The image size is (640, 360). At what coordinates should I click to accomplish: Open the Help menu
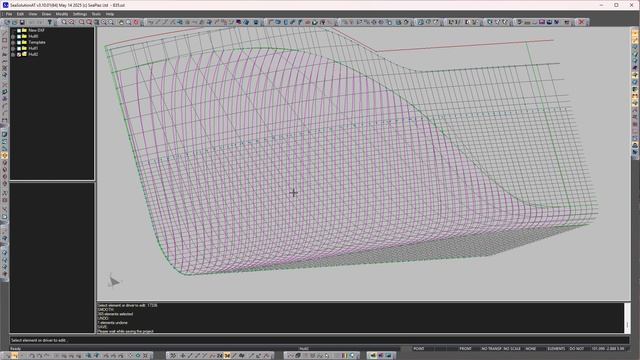pos(110,14)
